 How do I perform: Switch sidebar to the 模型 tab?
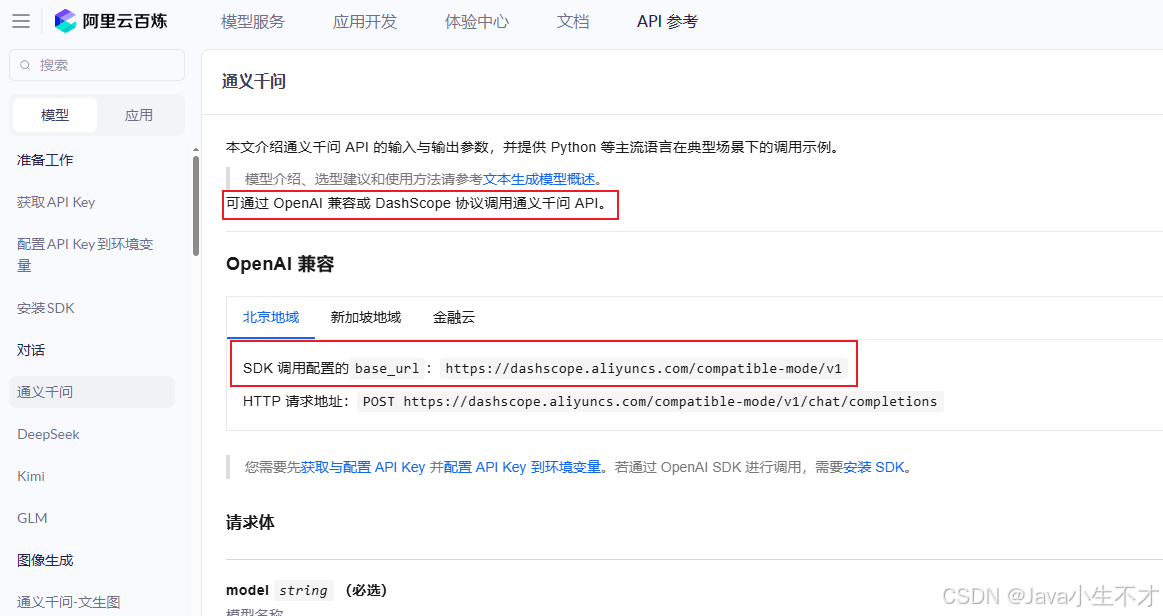tap(55, 115)
